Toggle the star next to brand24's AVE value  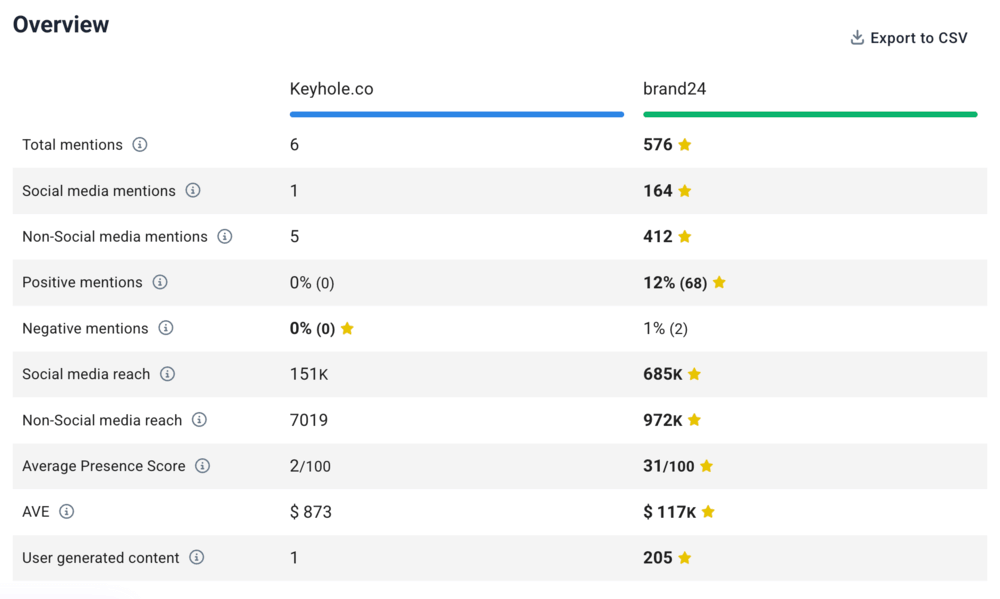708,511
